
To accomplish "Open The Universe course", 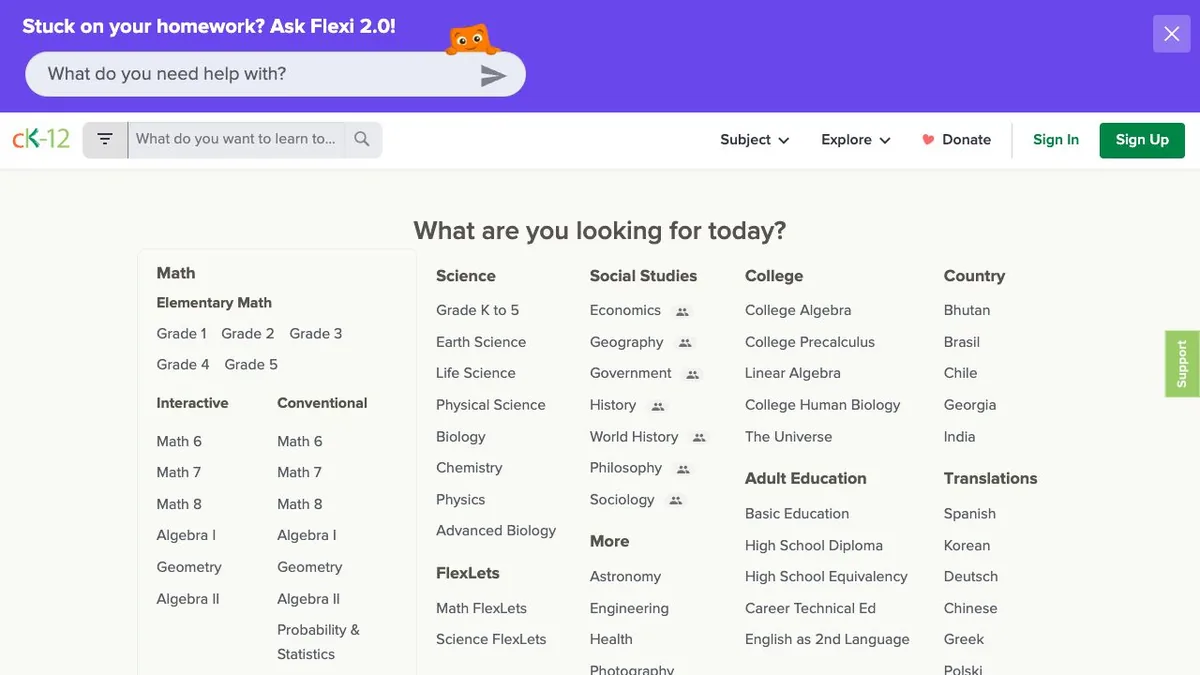I will pos(788,437).
